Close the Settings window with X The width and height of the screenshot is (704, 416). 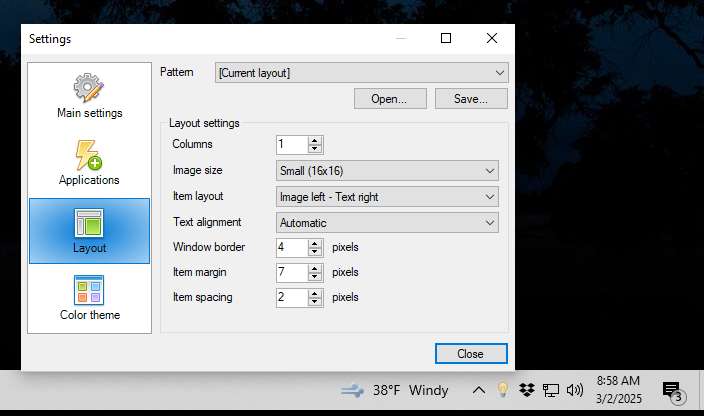click(492, 38)
